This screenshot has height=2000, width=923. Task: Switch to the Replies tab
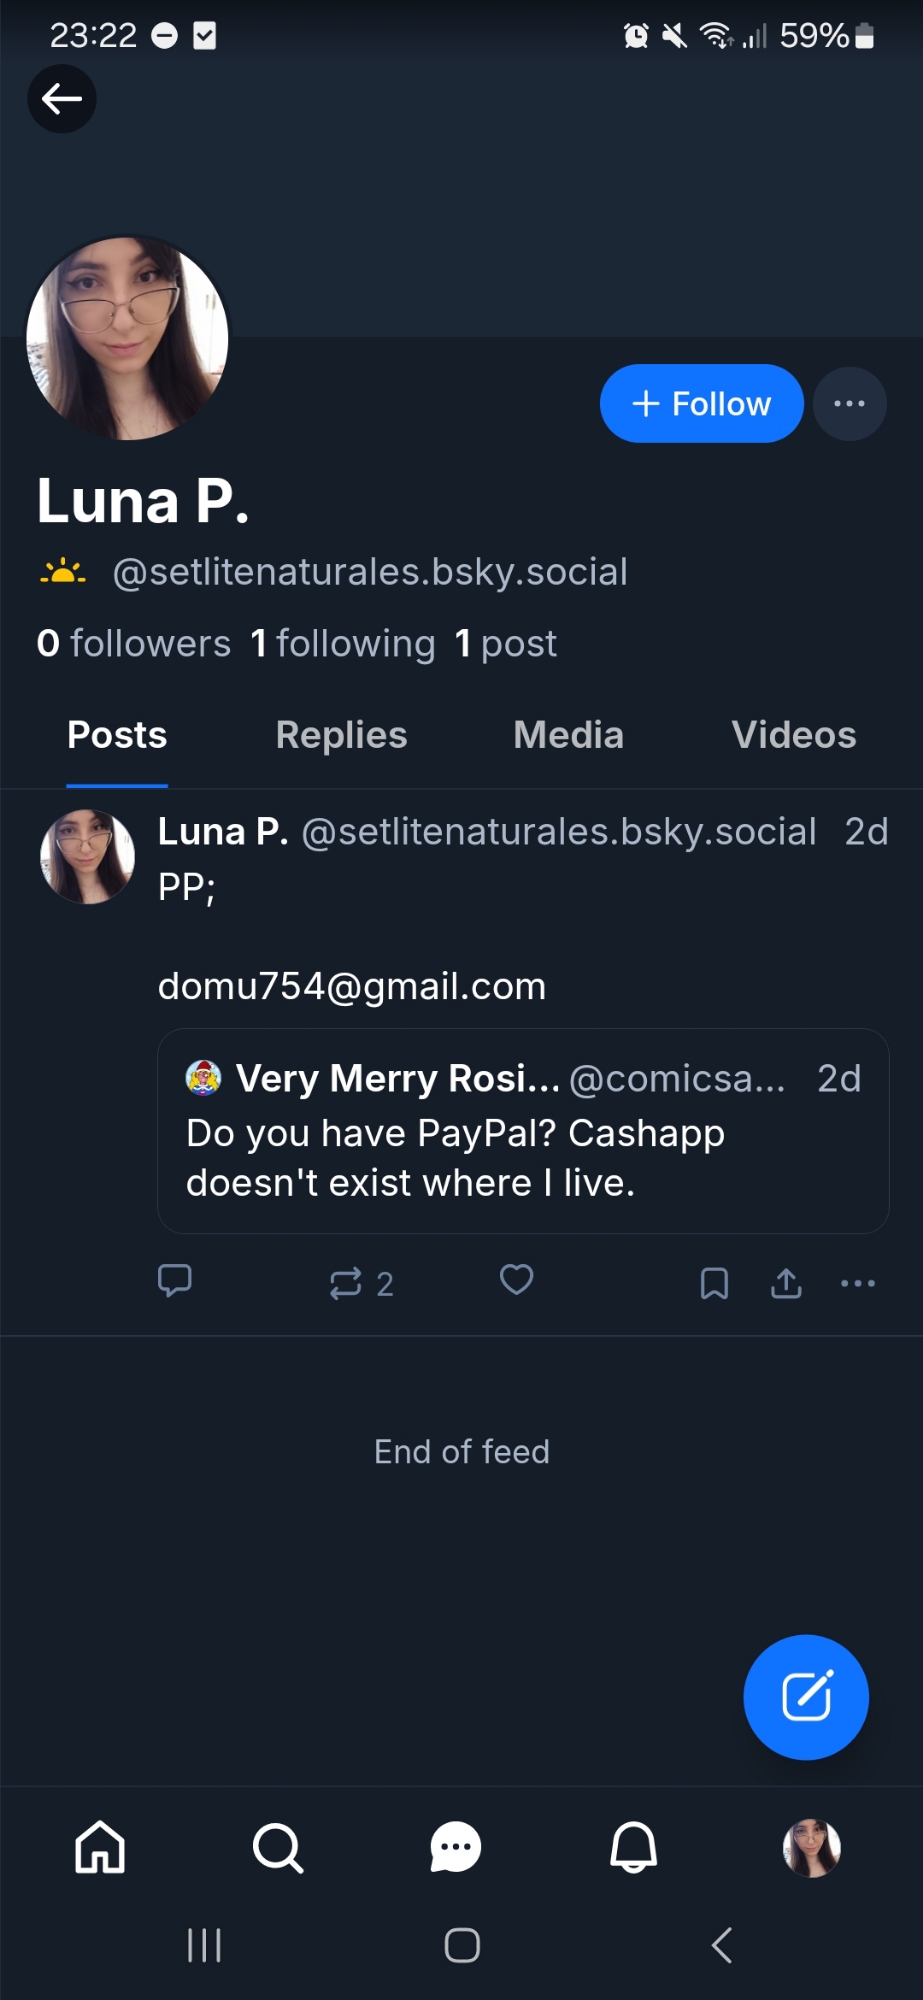tap(341, 735)
